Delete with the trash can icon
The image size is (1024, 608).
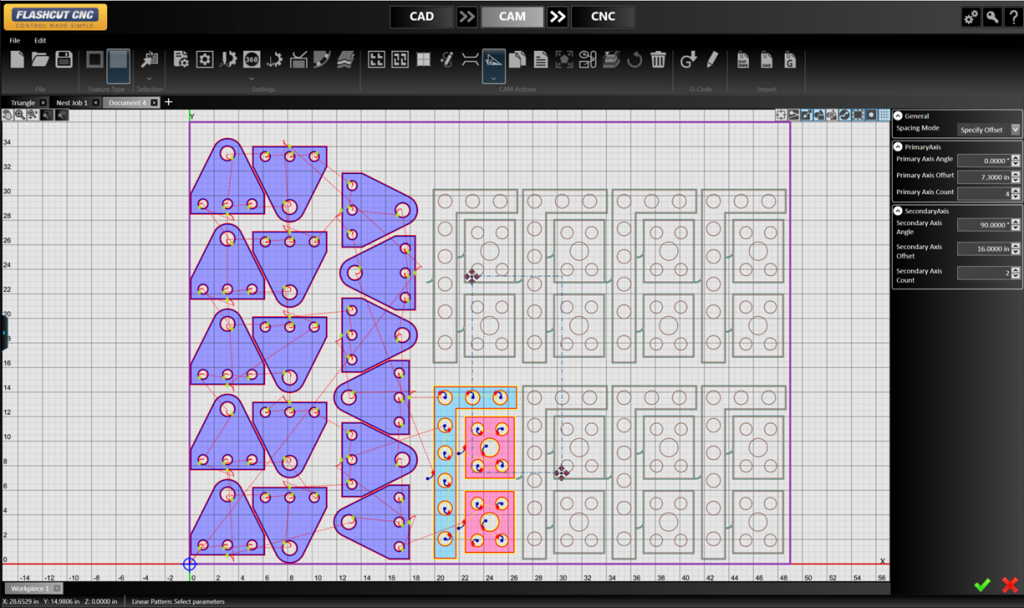[658, 60]
